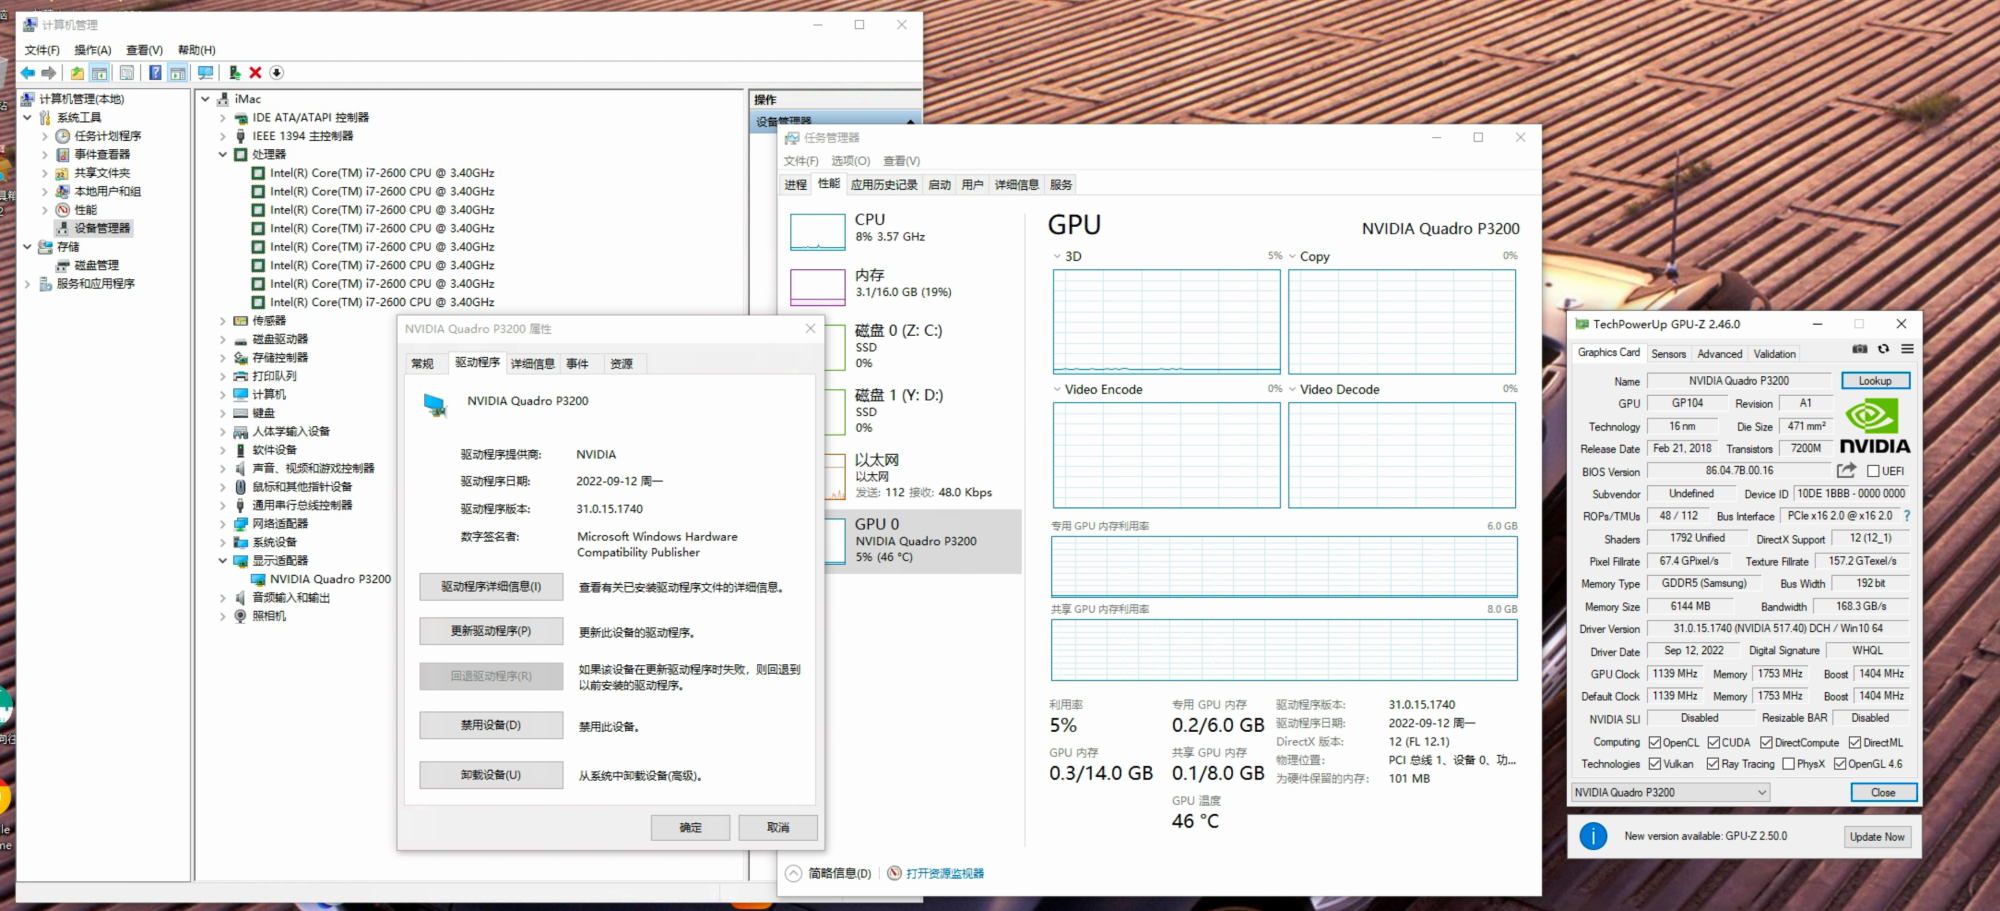Select the CPU performance thumbnail in Task Manager

[x=817, y=232]
